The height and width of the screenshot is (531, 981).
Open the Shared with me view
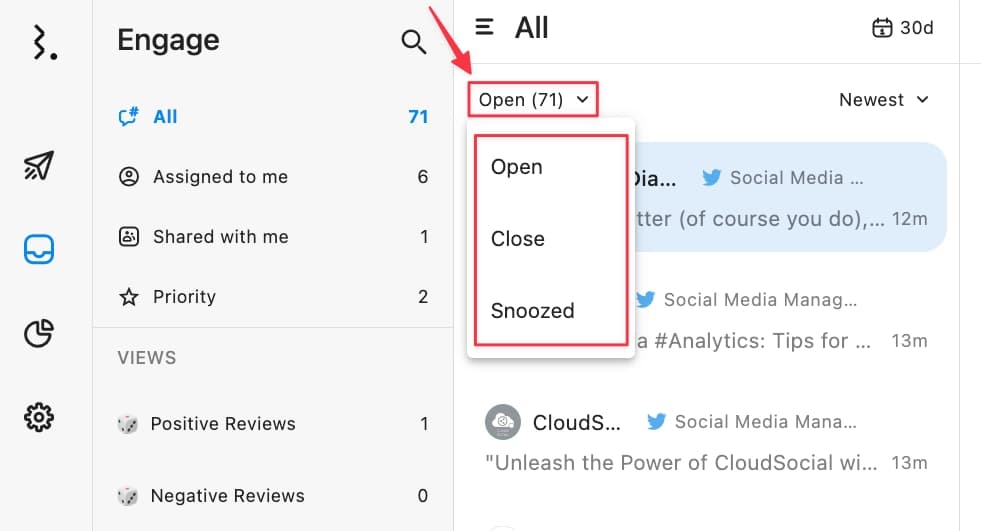pos(220,237)
